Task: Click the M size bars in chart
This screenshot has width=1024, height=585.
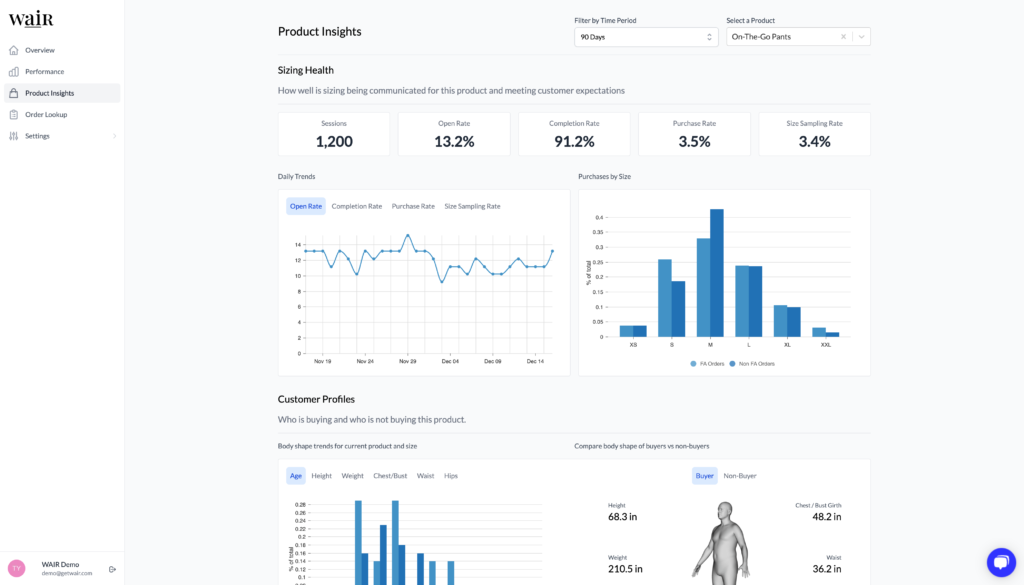Action: click(710, 273)
